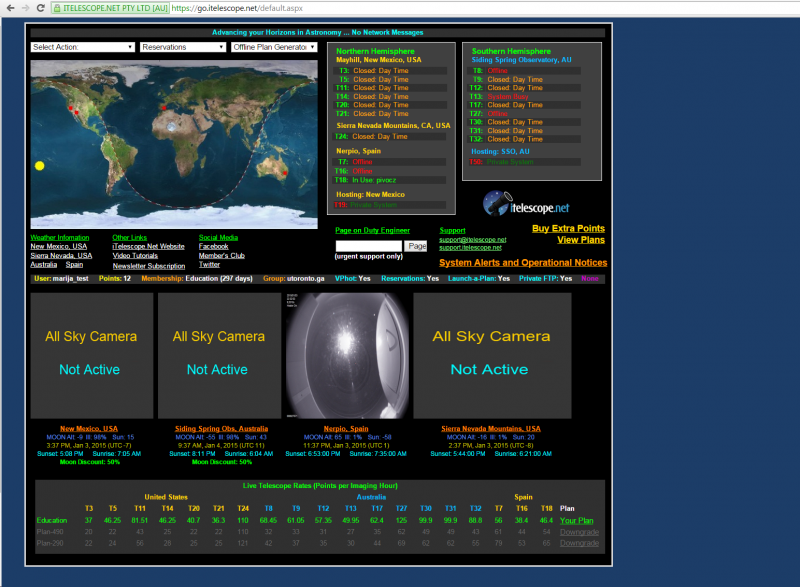Click Downgrade link for Plan-490

[x=579, y=532]
